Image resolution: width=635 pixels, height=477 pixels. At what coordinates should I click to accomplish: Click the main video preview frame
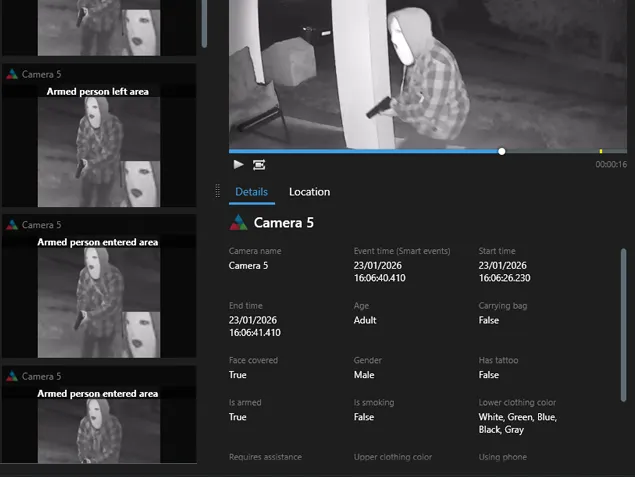pos(428,74)
